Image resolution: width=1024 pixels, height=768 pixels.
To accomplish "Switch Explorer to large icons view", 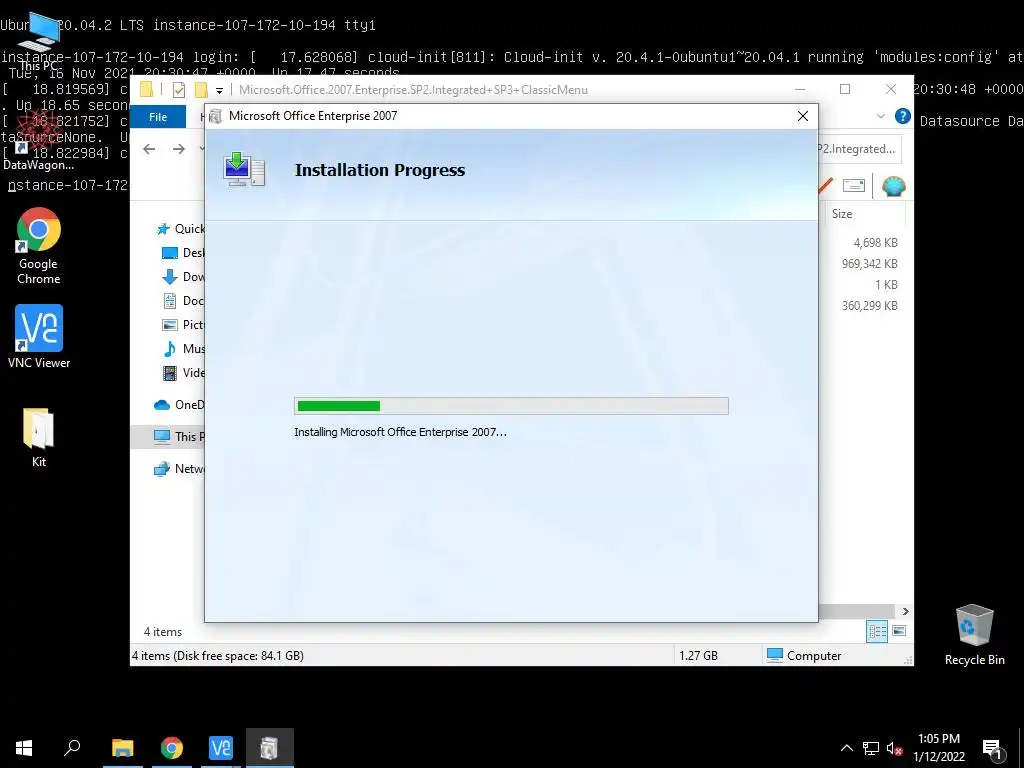I will (899, 631).
